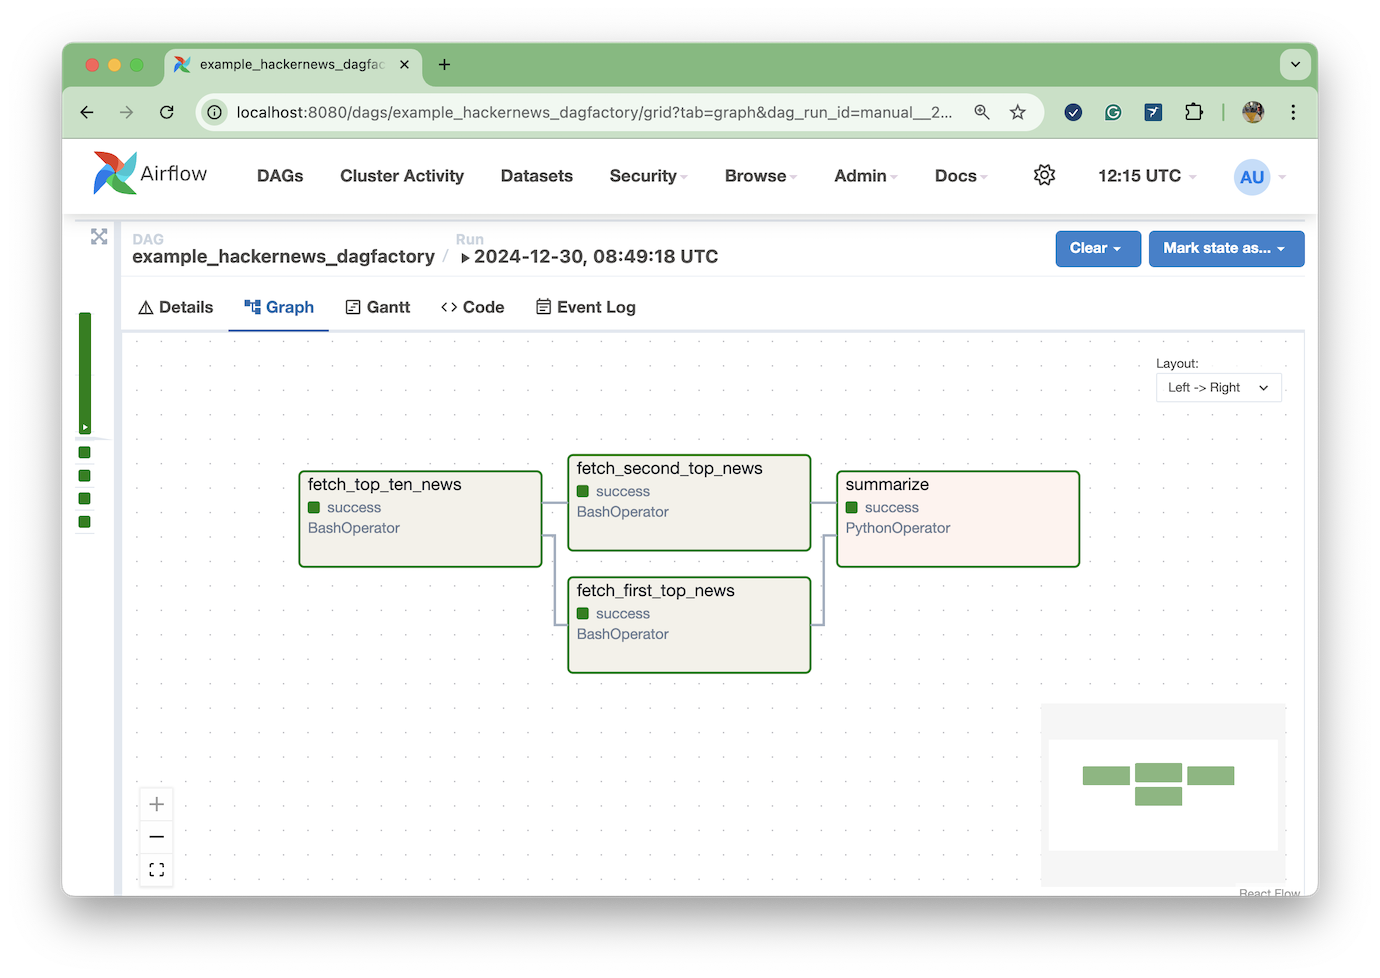Select the DAG run bar in grid
This screenshot has width=1380, height=978.
coord(85,372)
